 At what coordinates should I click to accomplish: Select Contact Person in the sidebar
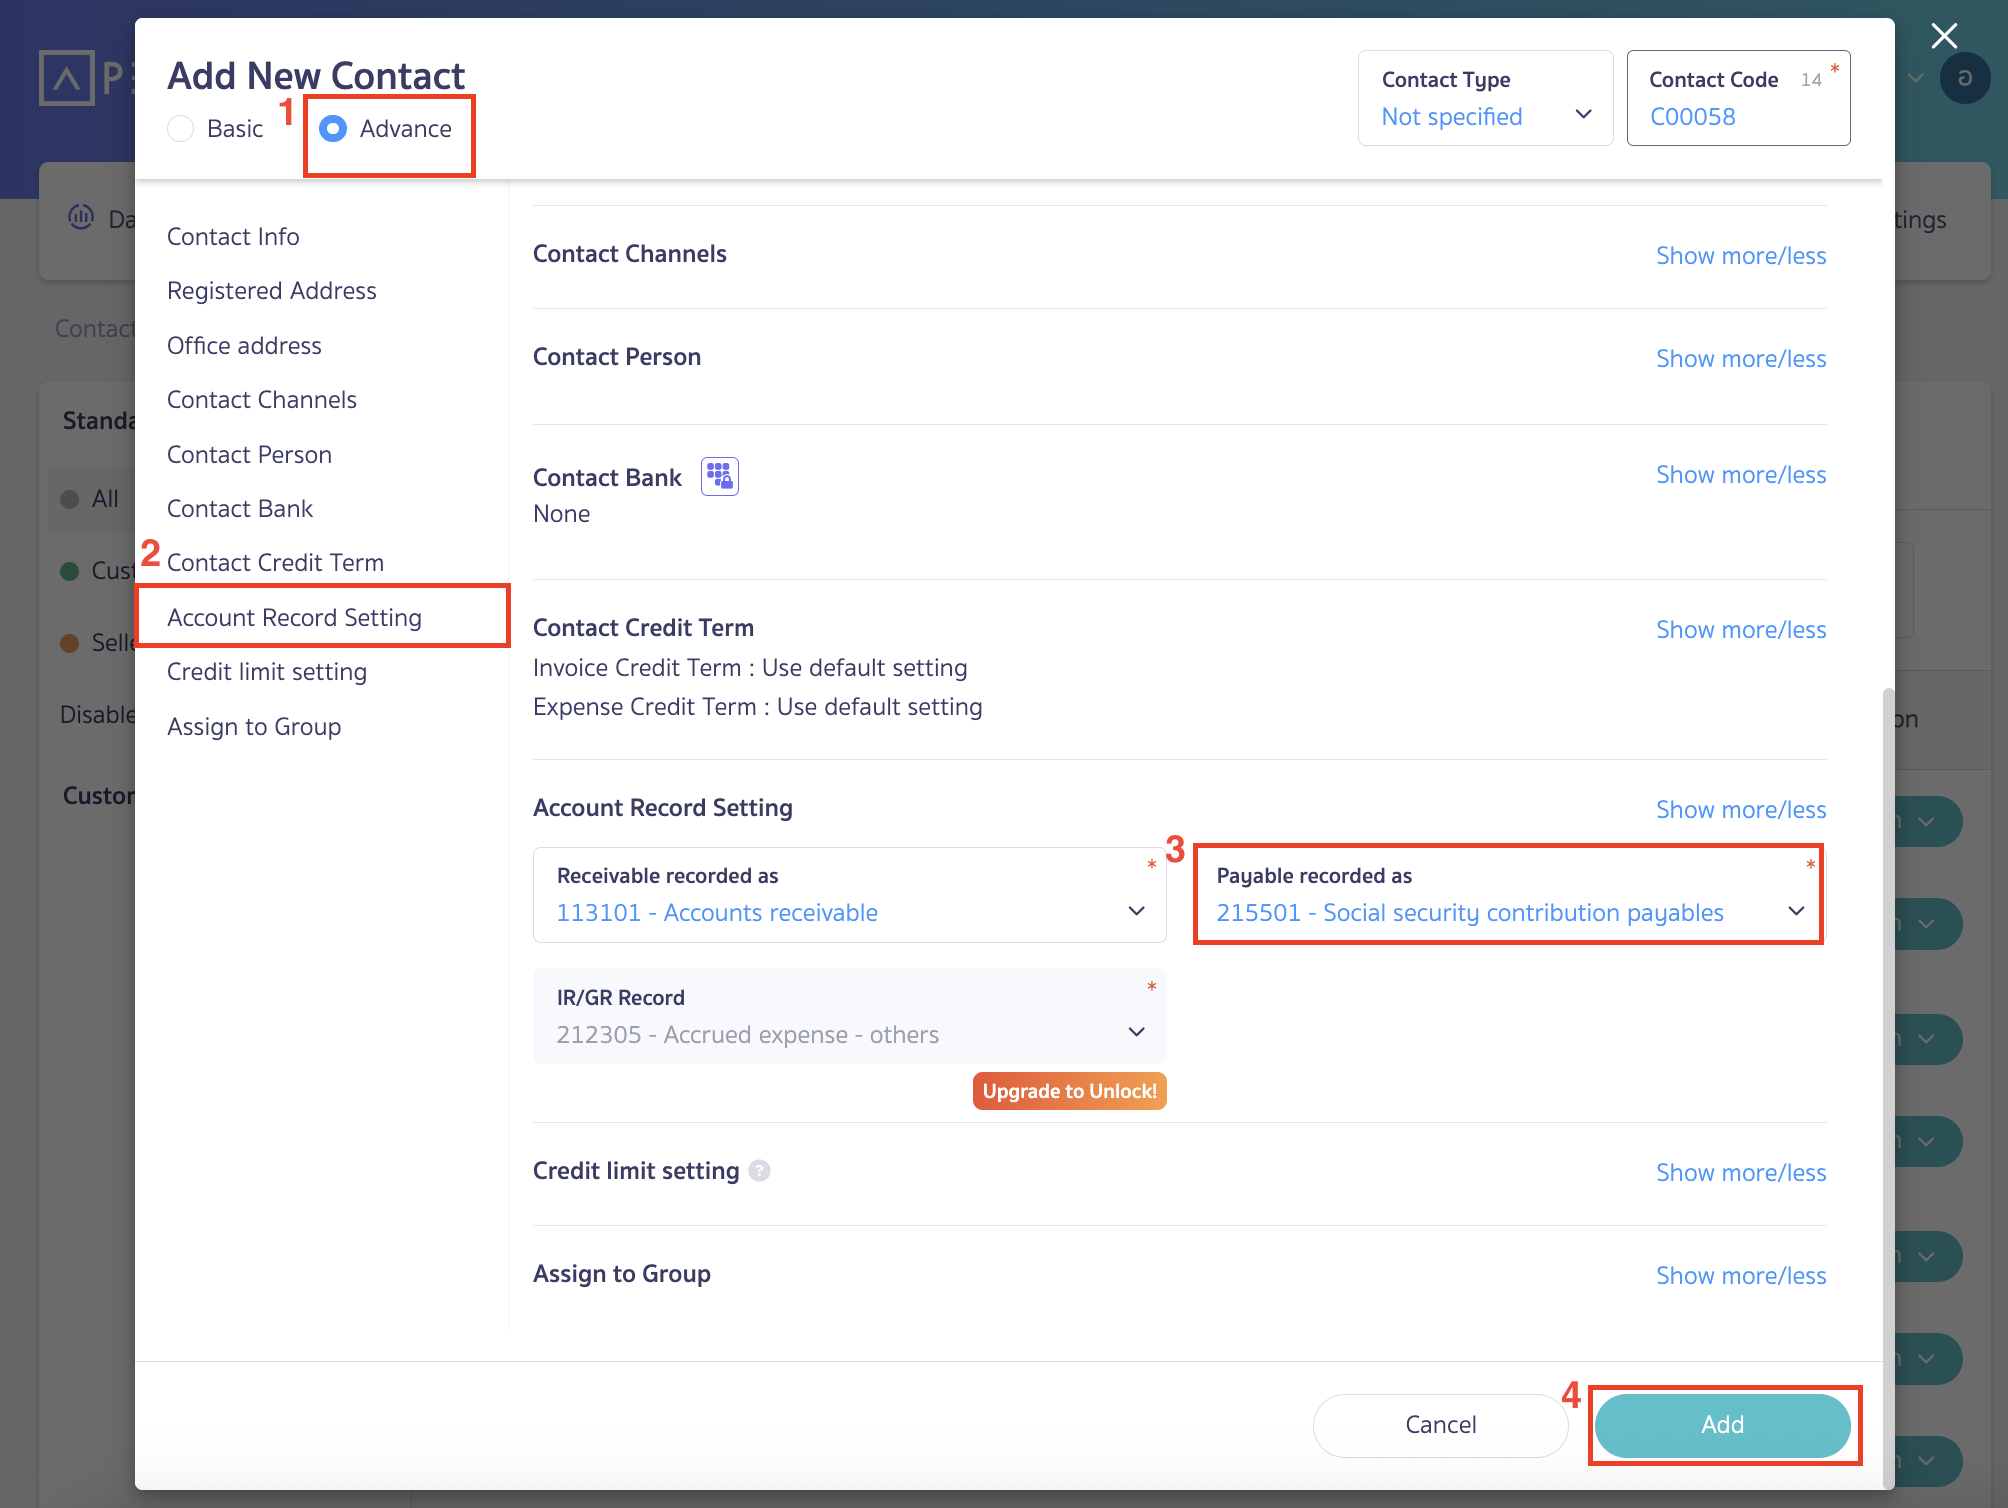click(x=249, y=454)
